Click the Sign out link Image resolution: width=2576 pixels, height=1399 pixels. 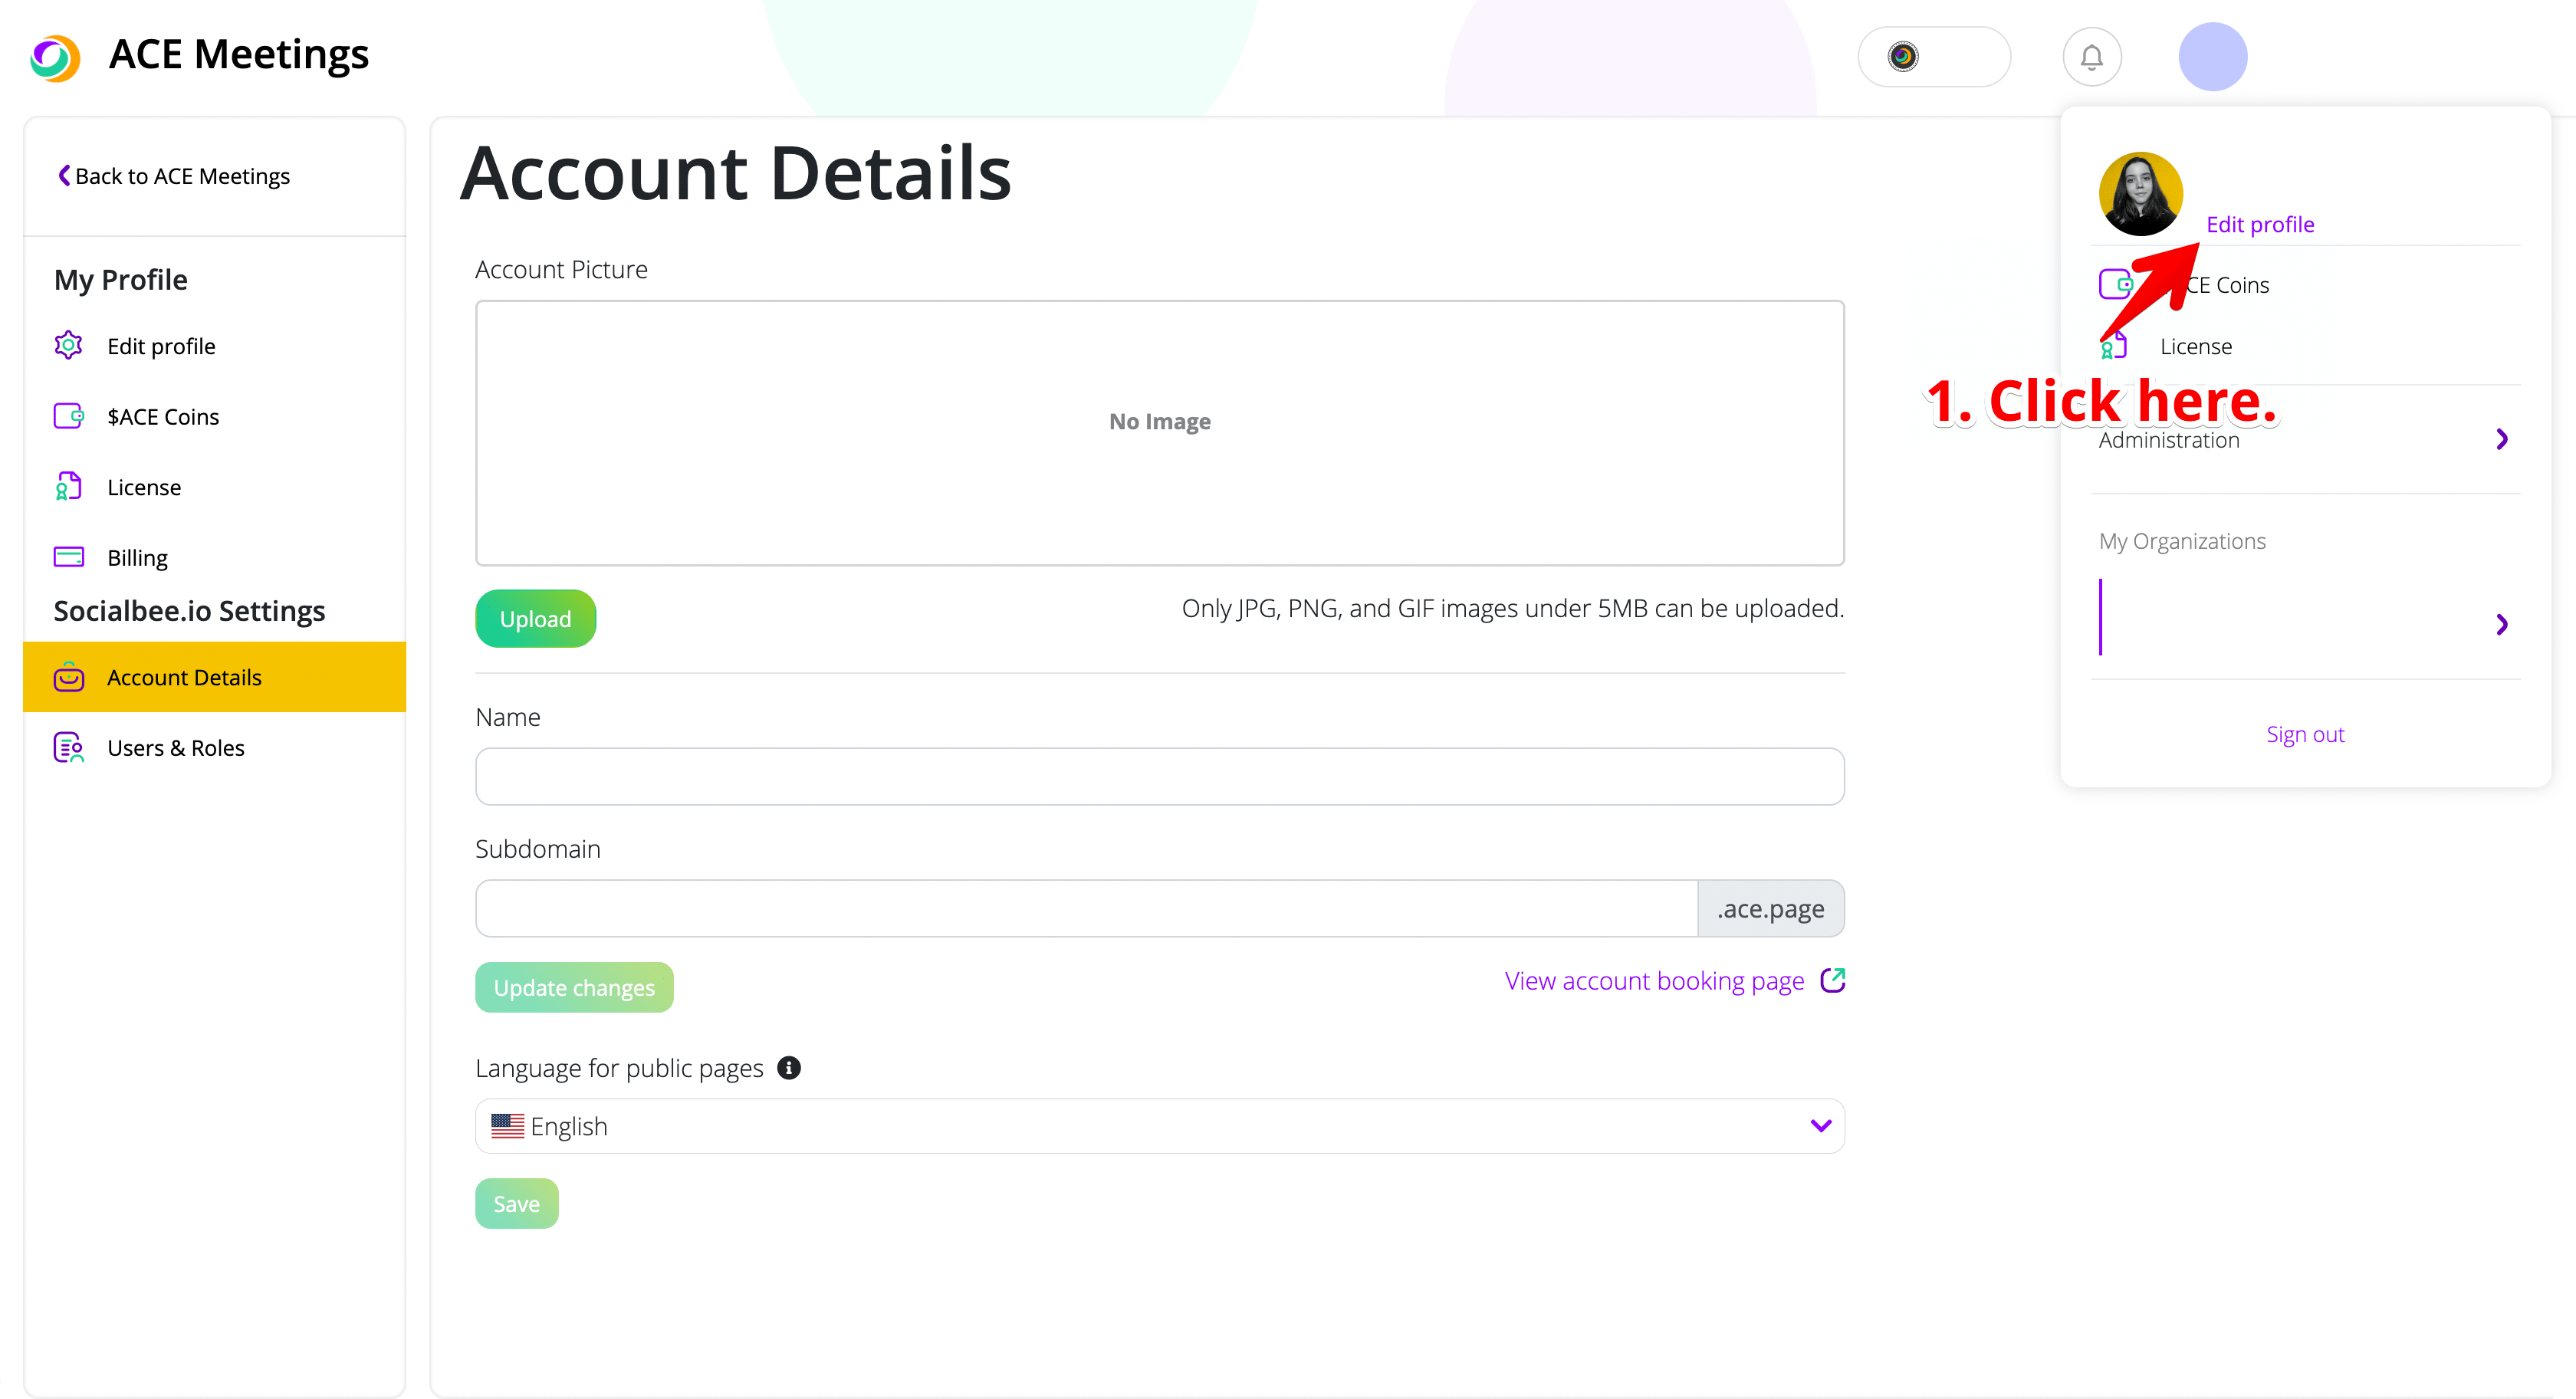tap(2304, 734)
